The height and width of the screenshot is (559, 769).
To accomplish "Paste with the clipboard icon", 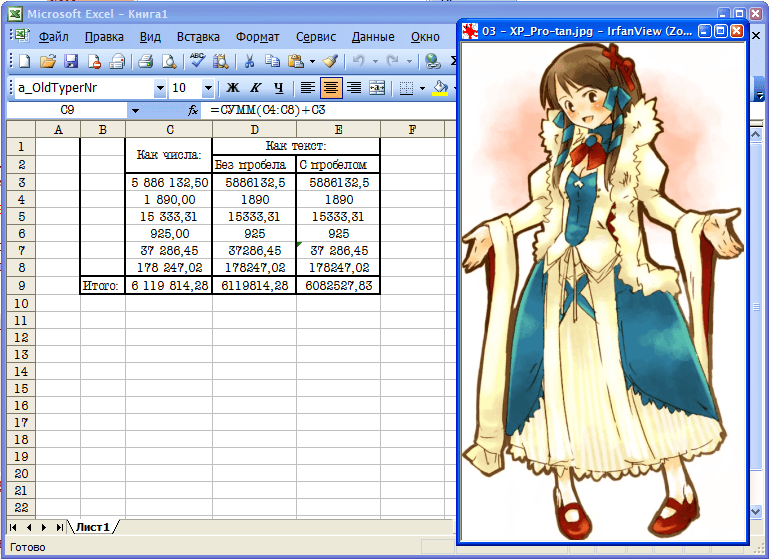I will tap(296, 61).
